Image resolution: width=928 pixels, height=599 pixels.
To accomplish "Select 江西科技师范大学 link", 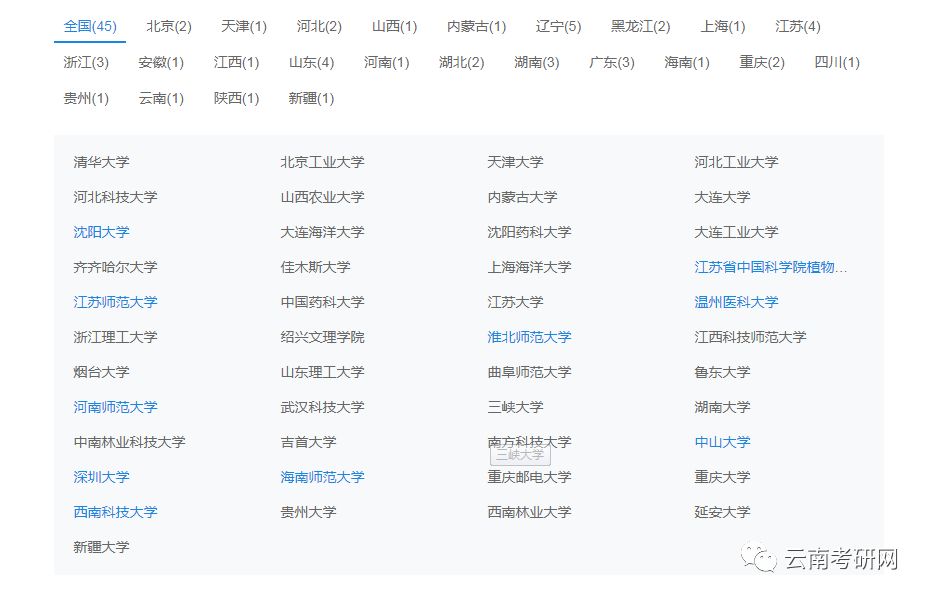I will pyautogui.click(x=750, y=337).
